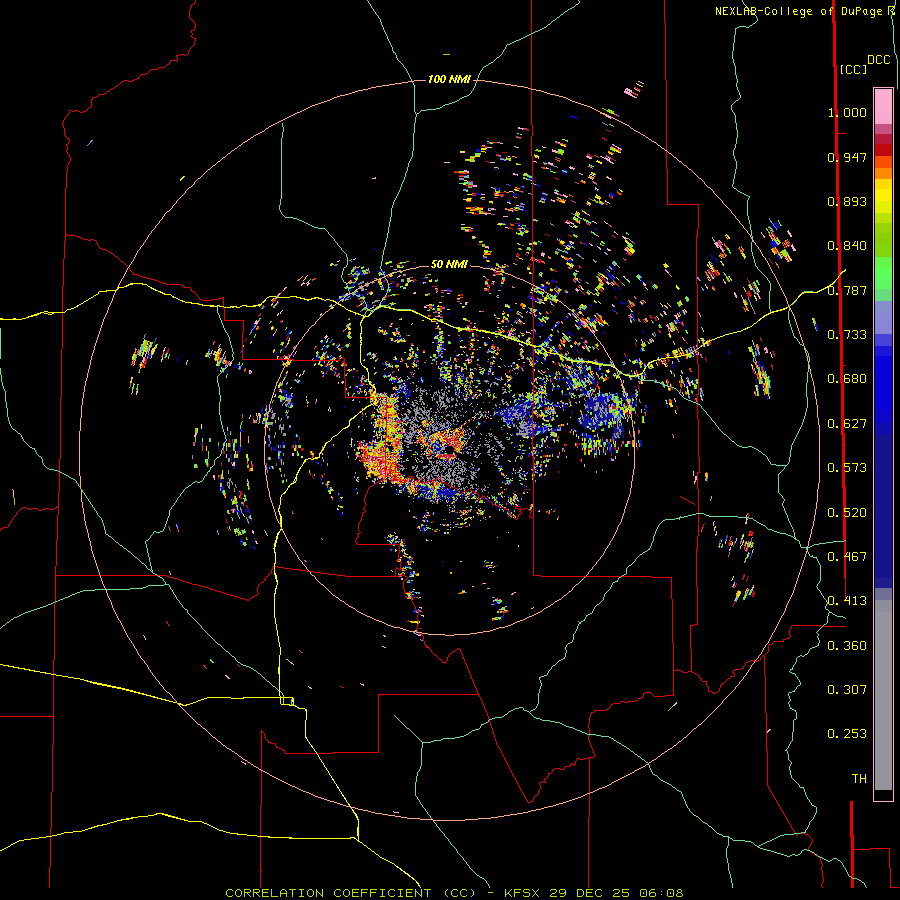Image resolution: width=900 pixels, height=900 pixels.
Task: Click the KFSX station identifier in caption
Action: (x=522, y=893)
